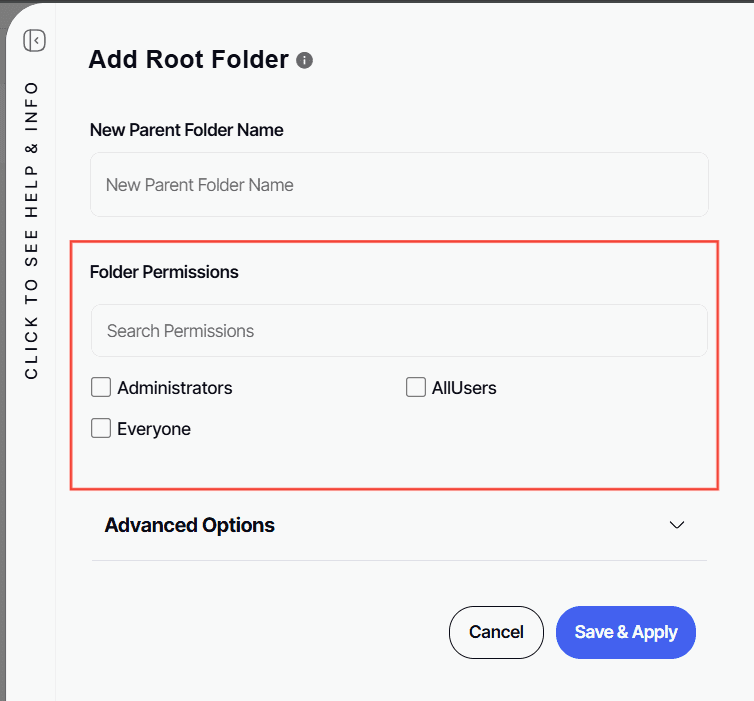Check the Everyone permission box
Viewport: 754px width, 701px height.
click(101, 429)
